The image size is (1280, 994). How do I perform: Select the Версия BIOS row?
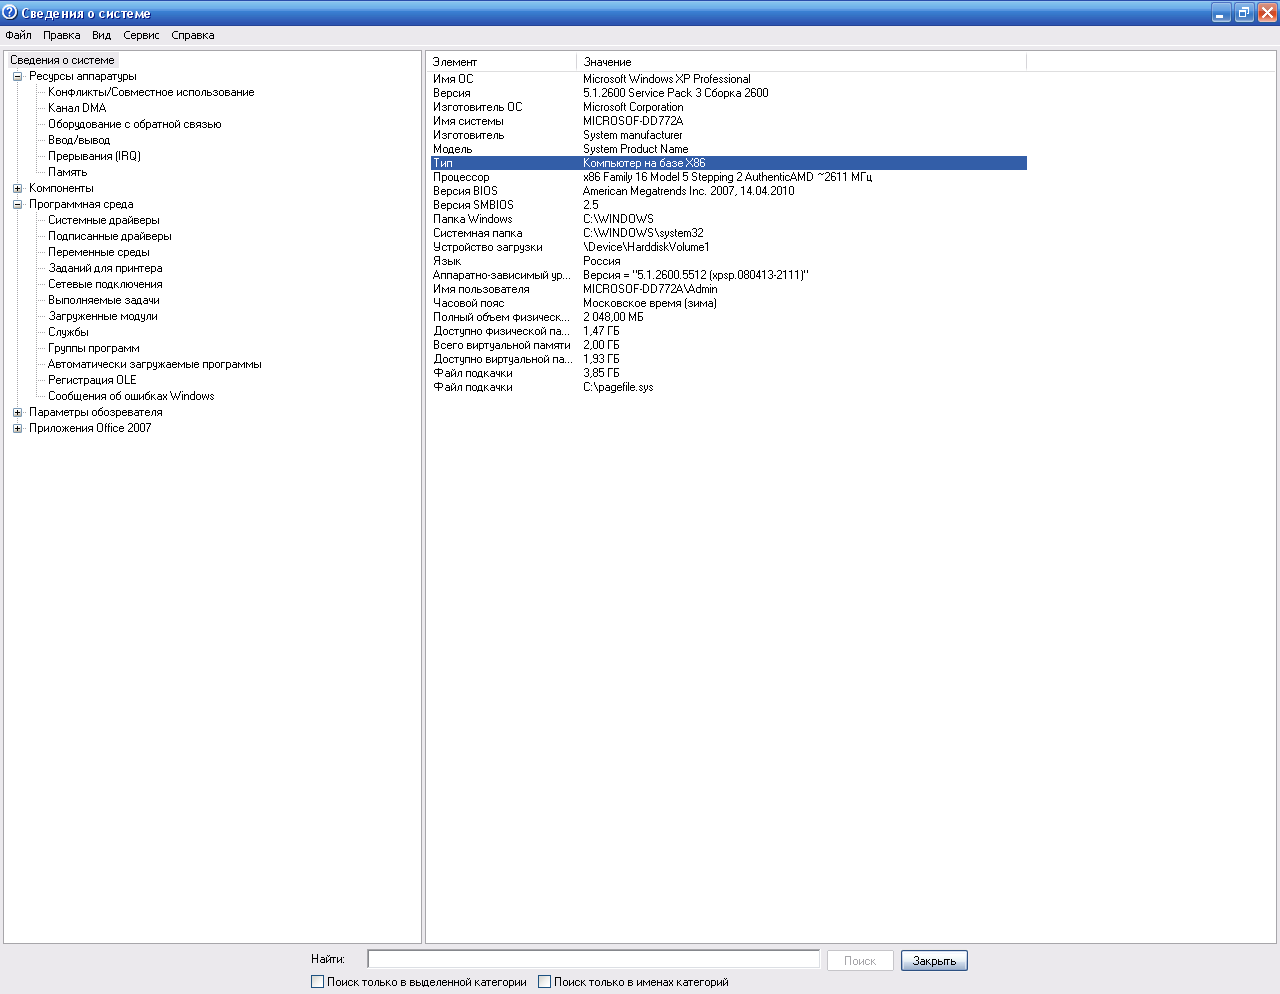coord(729,191)
